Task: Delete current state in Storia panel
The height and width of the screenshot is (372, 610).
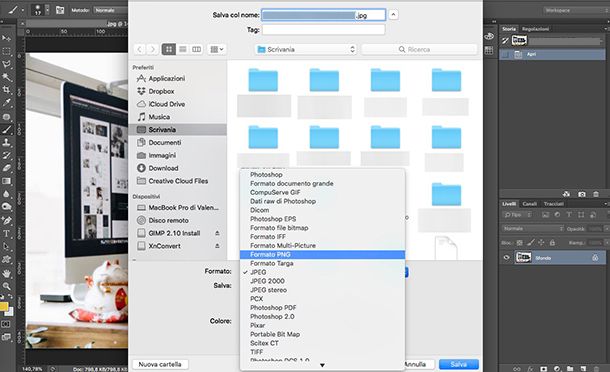Action: click(x=596, y=194)
